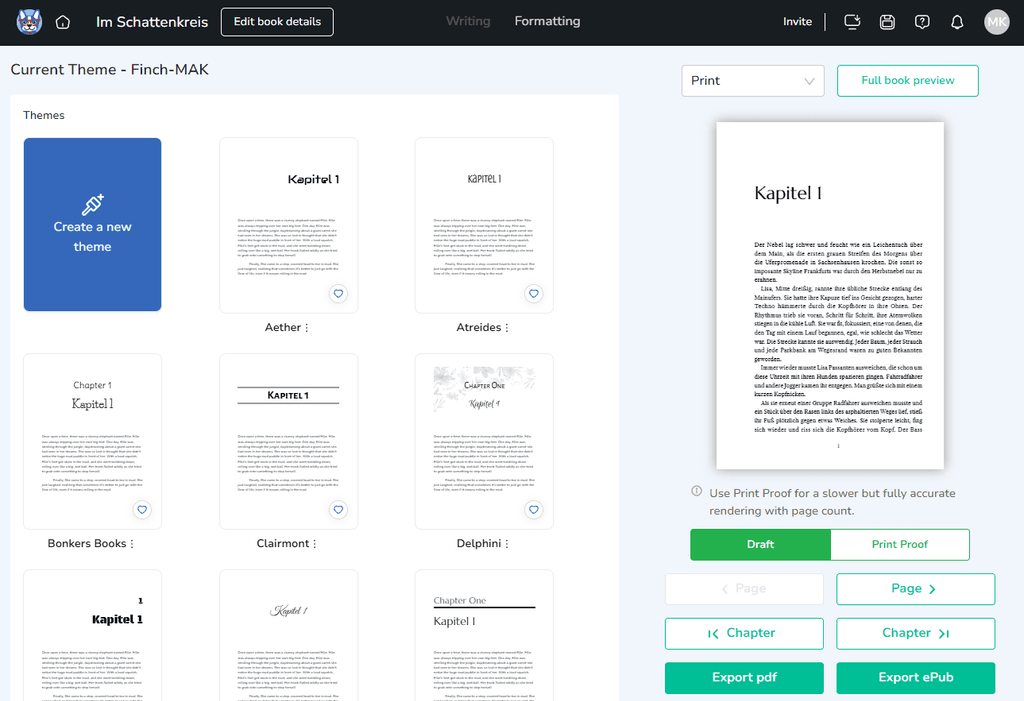The height and width of the screenshot is (701, 1024).
Task: Switch to the Writing tab
Action: pyautogui.click(x=468, y=22)
